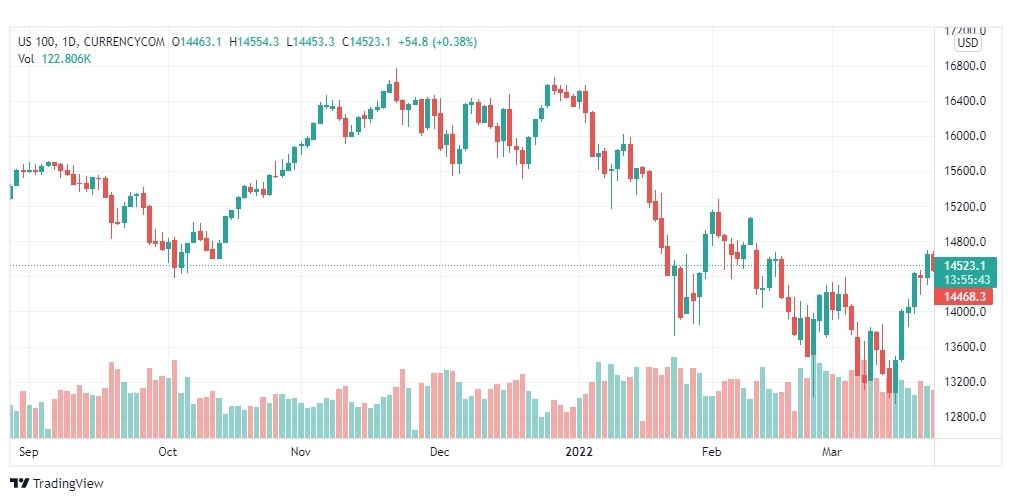
Task: Select the Sep label on time axis
Action: tap(29, 452)
